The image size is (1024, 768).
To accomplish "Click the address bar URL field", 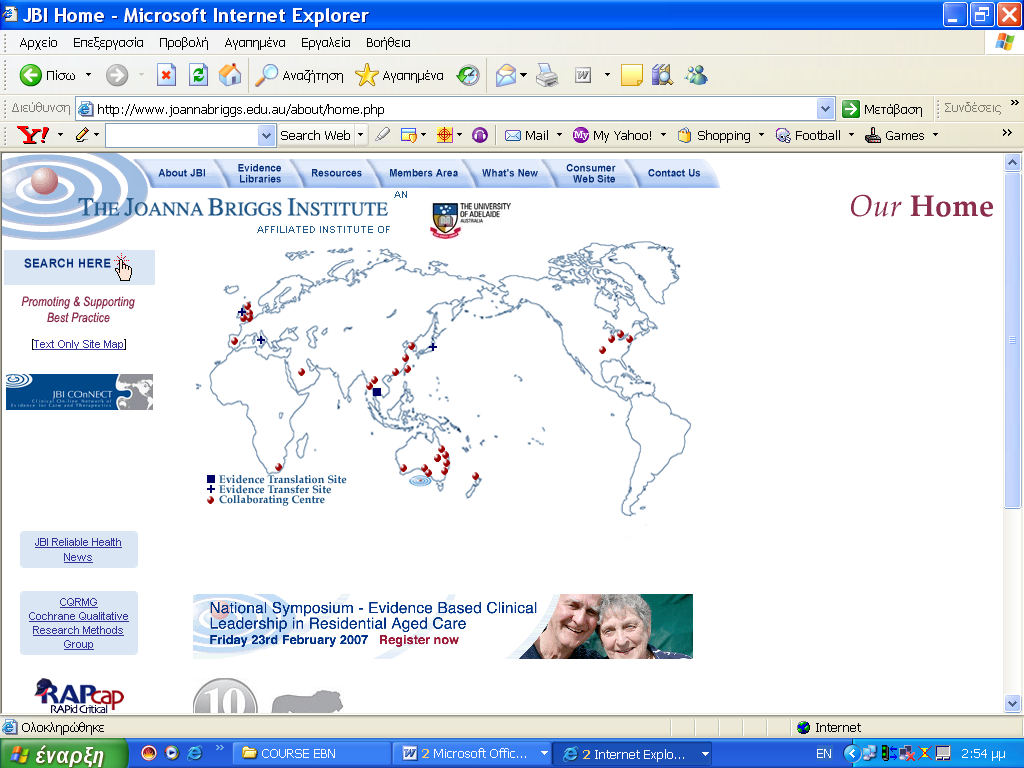I will coord(447,109).
